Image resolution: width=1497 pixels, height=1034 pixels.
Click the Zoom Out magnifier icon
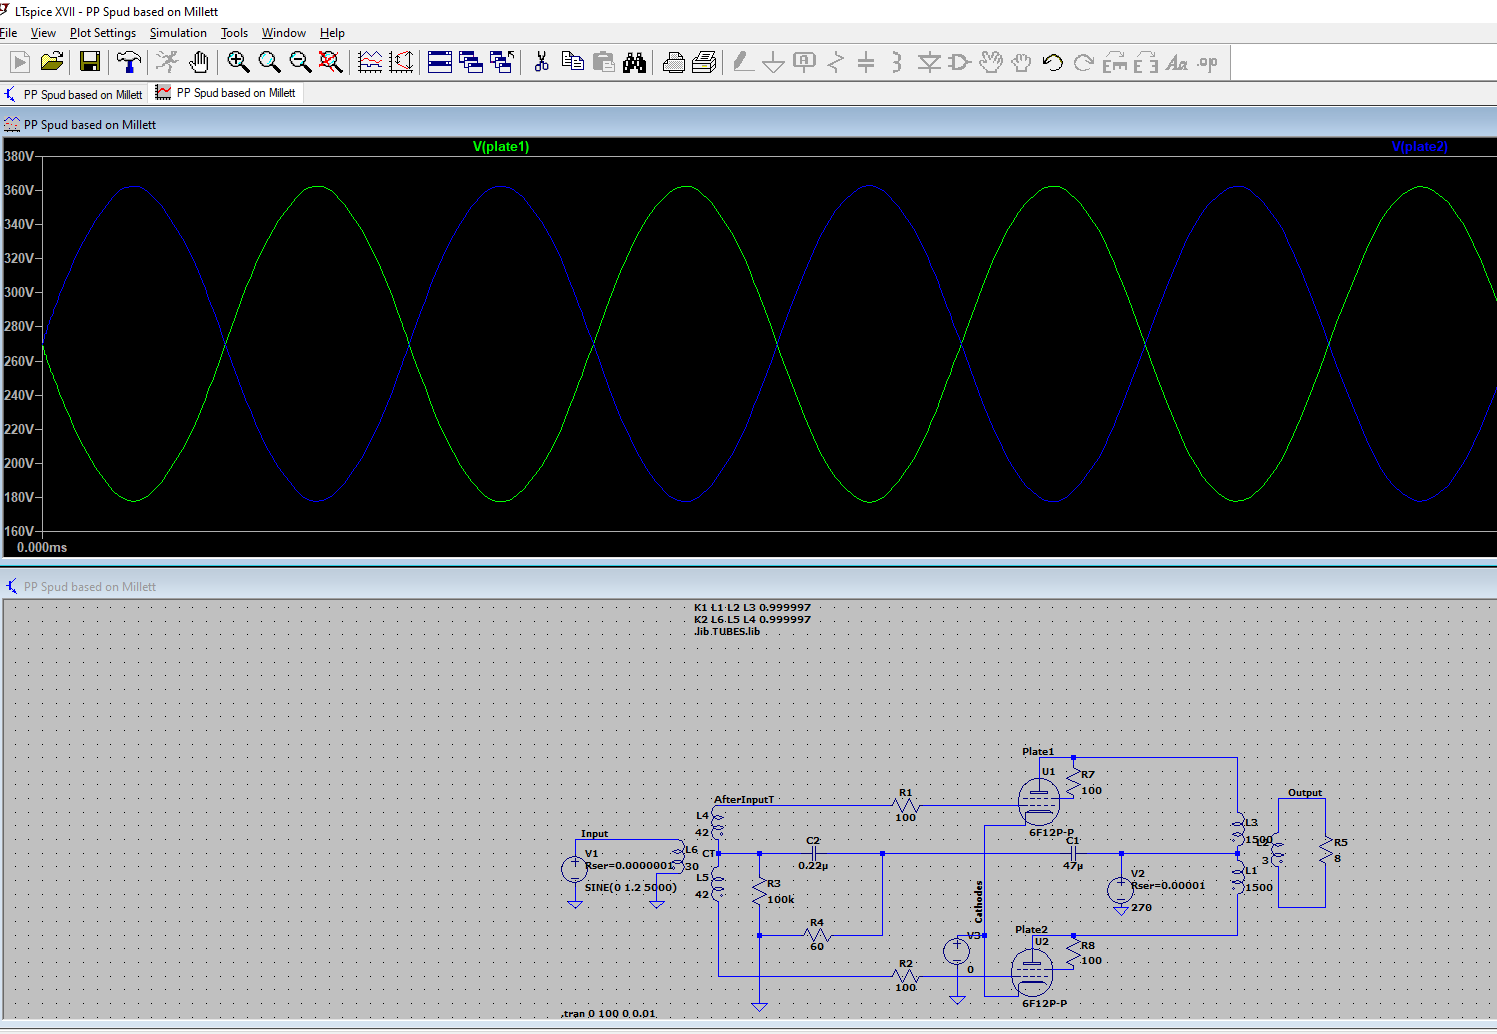point(300,62)
